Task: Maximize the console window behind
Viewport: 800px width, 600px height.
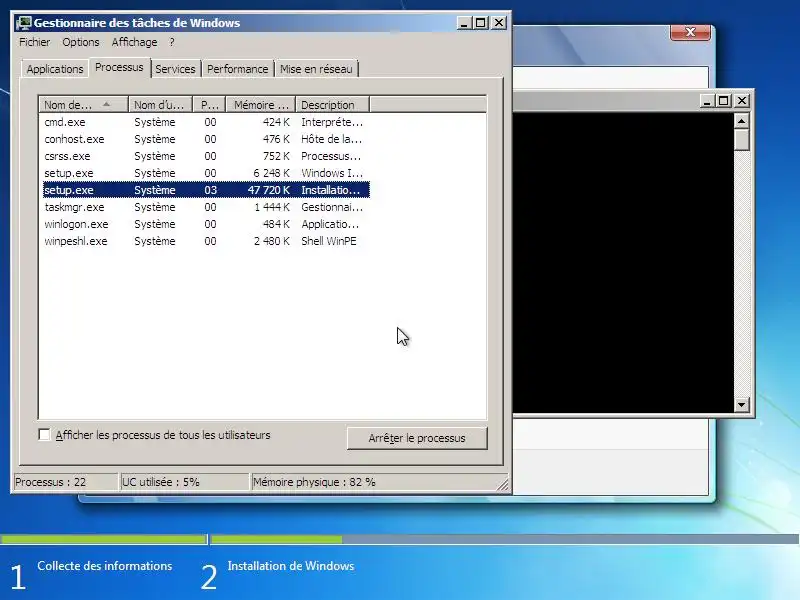Action: pyautogui.click(x=724, y=101)
